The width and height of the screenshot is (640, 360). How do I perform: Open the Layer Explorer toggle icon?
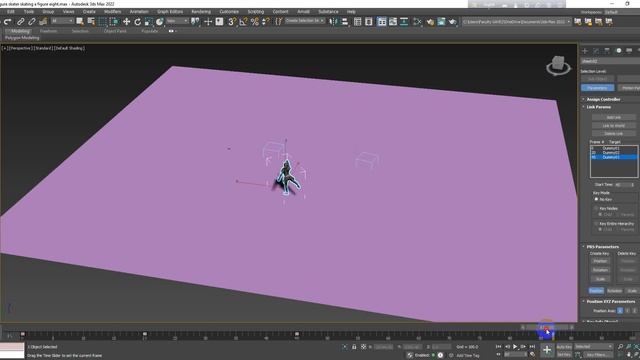tap(369, 22)
